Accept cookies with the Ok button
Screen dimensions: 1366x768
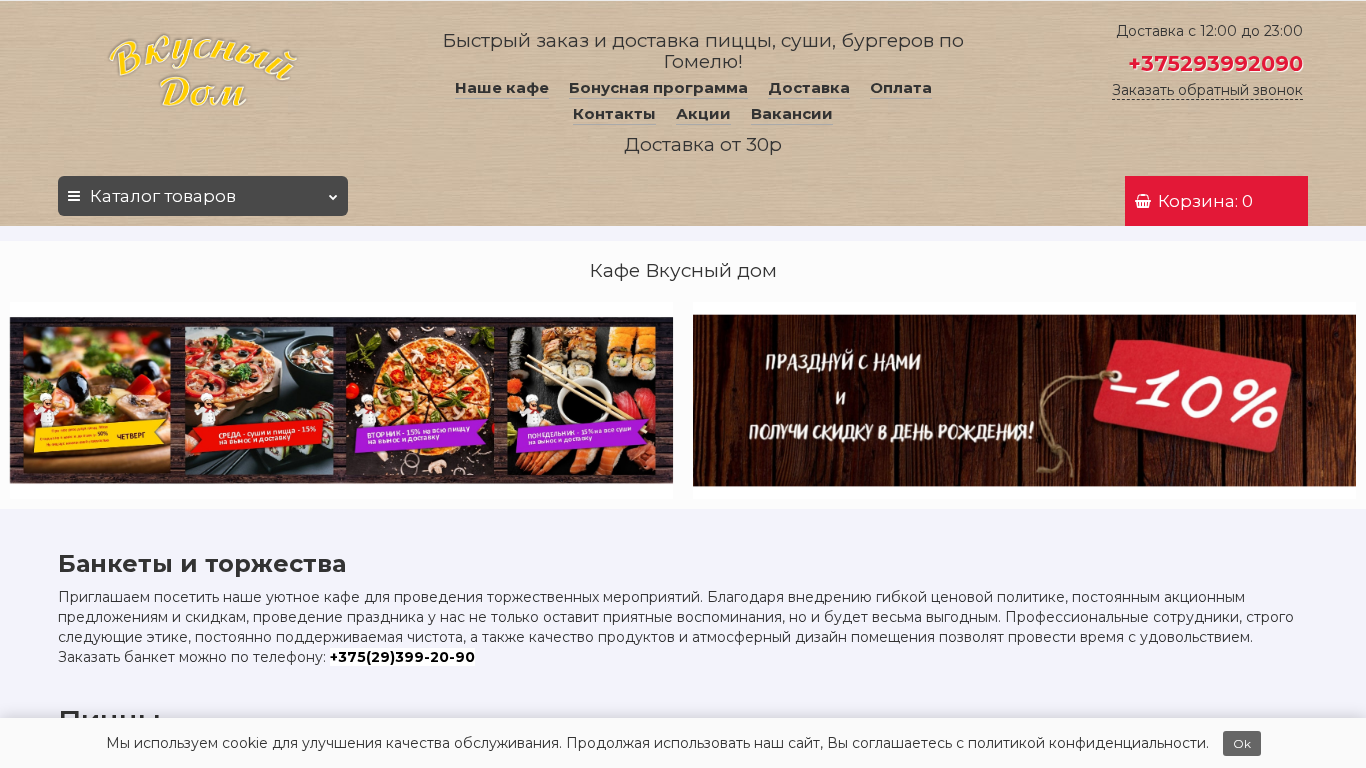[x=1242, y=743]
